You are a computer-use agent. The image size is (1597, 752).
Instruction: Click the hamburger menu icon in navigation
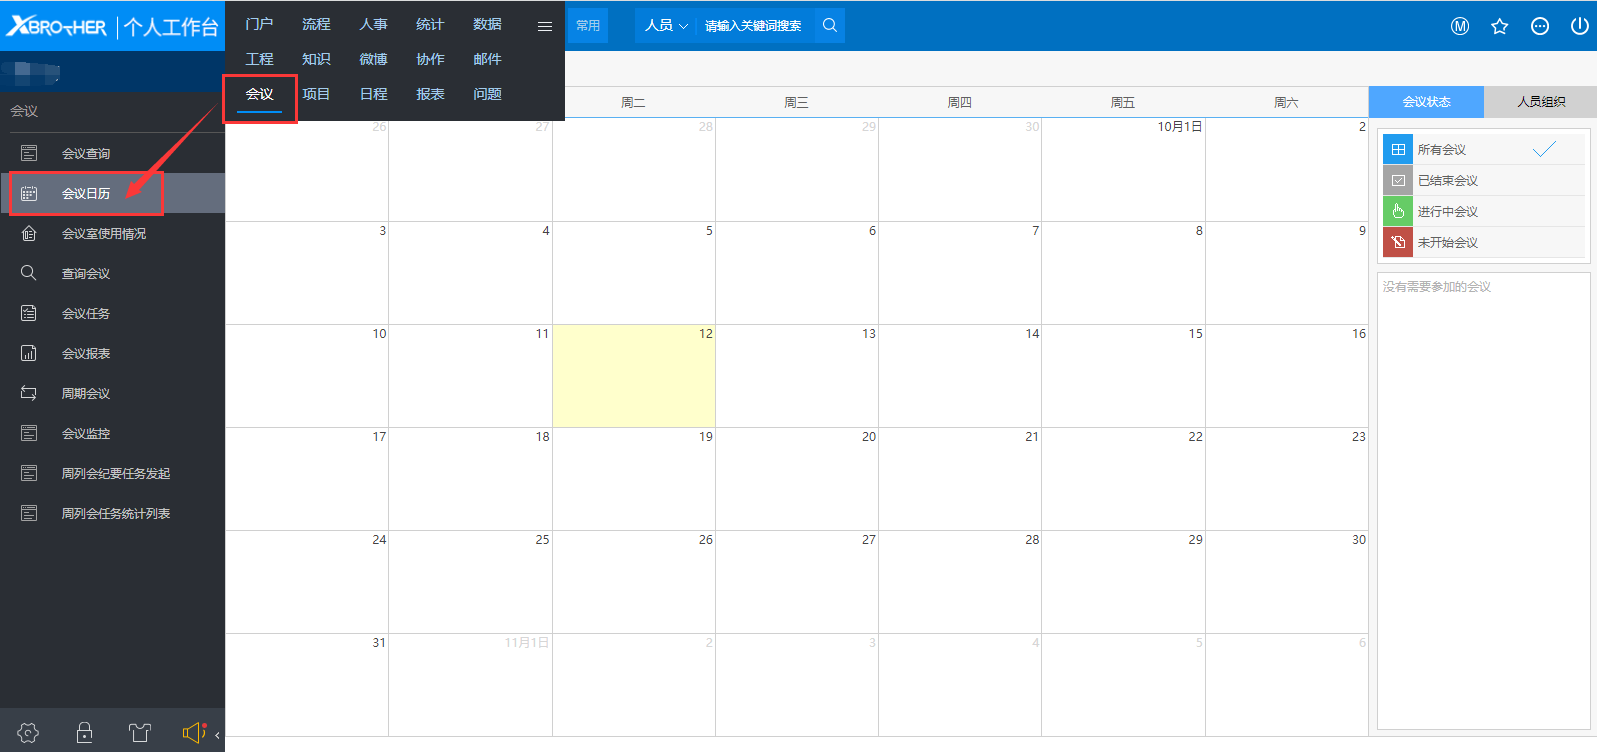[x=545, y=26]
